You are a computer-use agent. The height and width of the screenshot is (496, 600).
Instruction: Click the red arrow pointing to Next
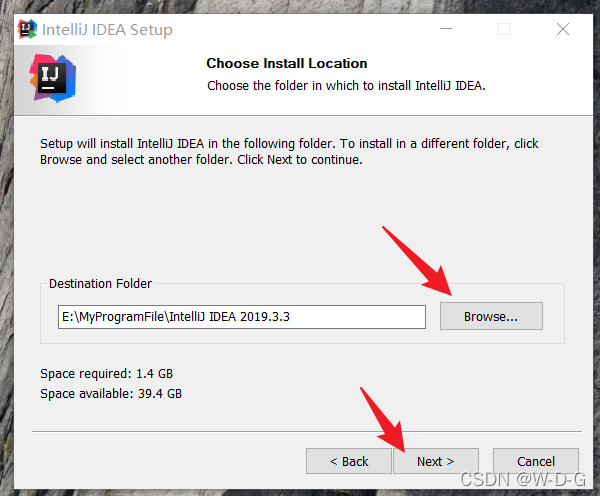point(383,419)
